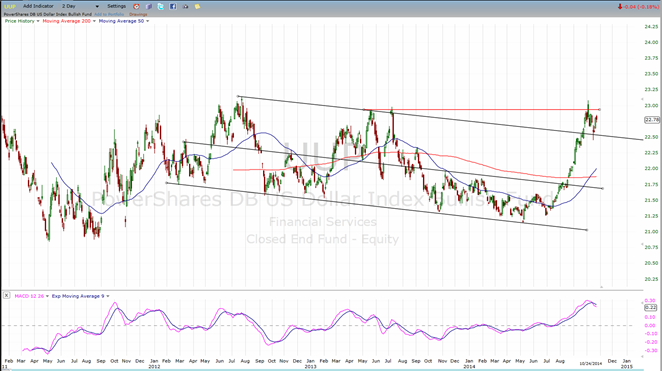Click the 2013 year label on time axis
The width and height of the screenshot is (662, 371).
pos(310,366)
